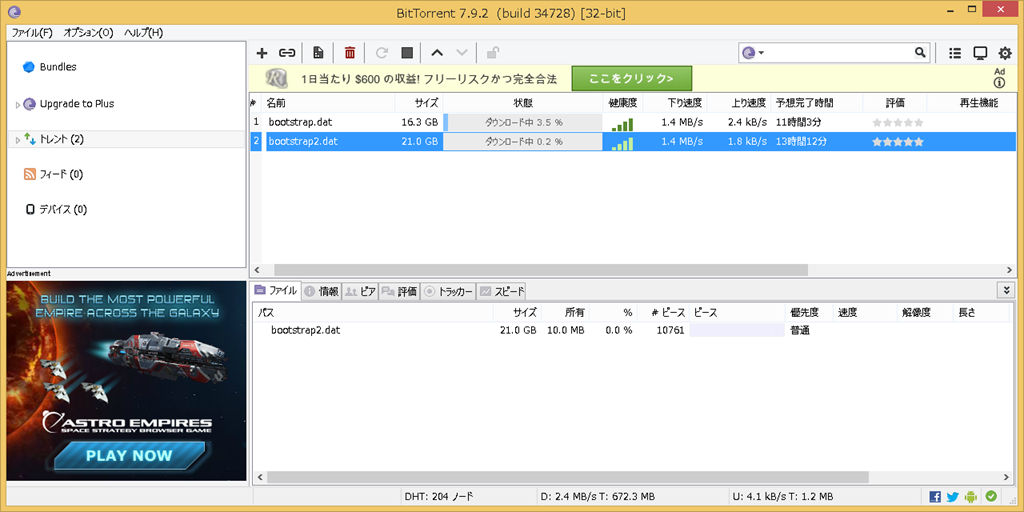Open Preferences with the gear icon

coord(1005,53)
